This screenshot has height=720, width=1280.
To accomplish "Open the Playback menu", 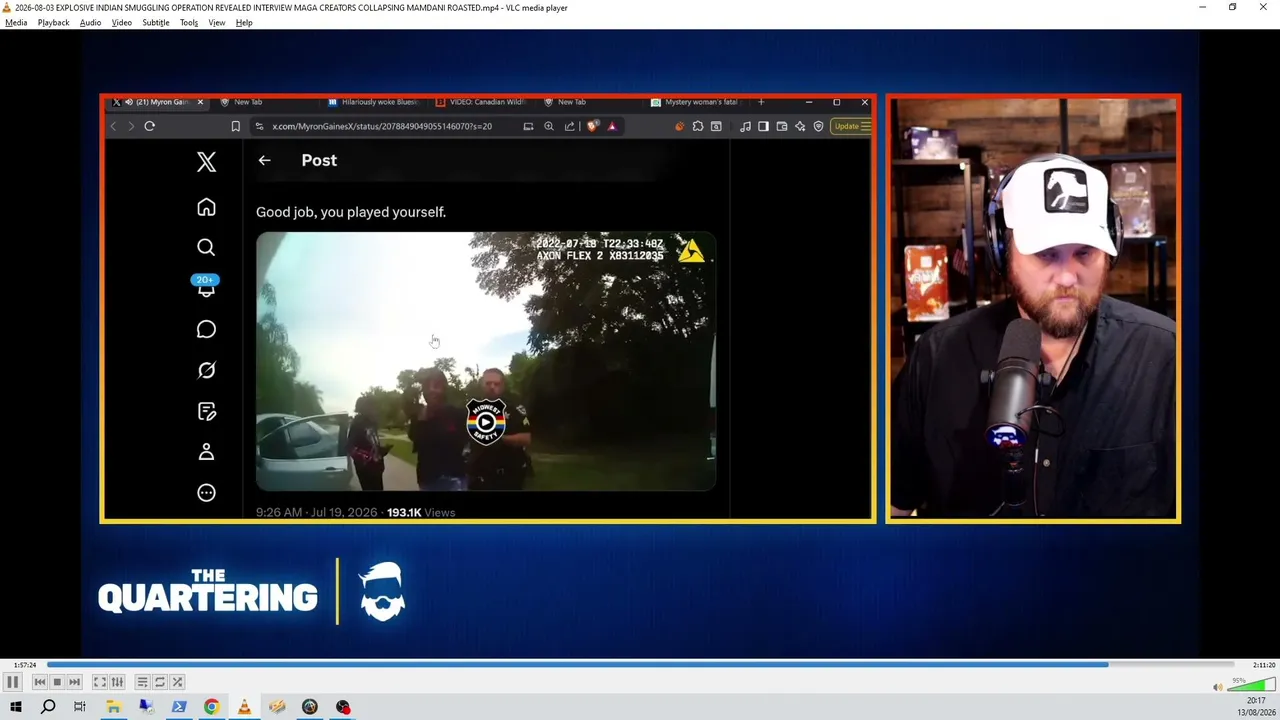I will [x=54, y=23].
